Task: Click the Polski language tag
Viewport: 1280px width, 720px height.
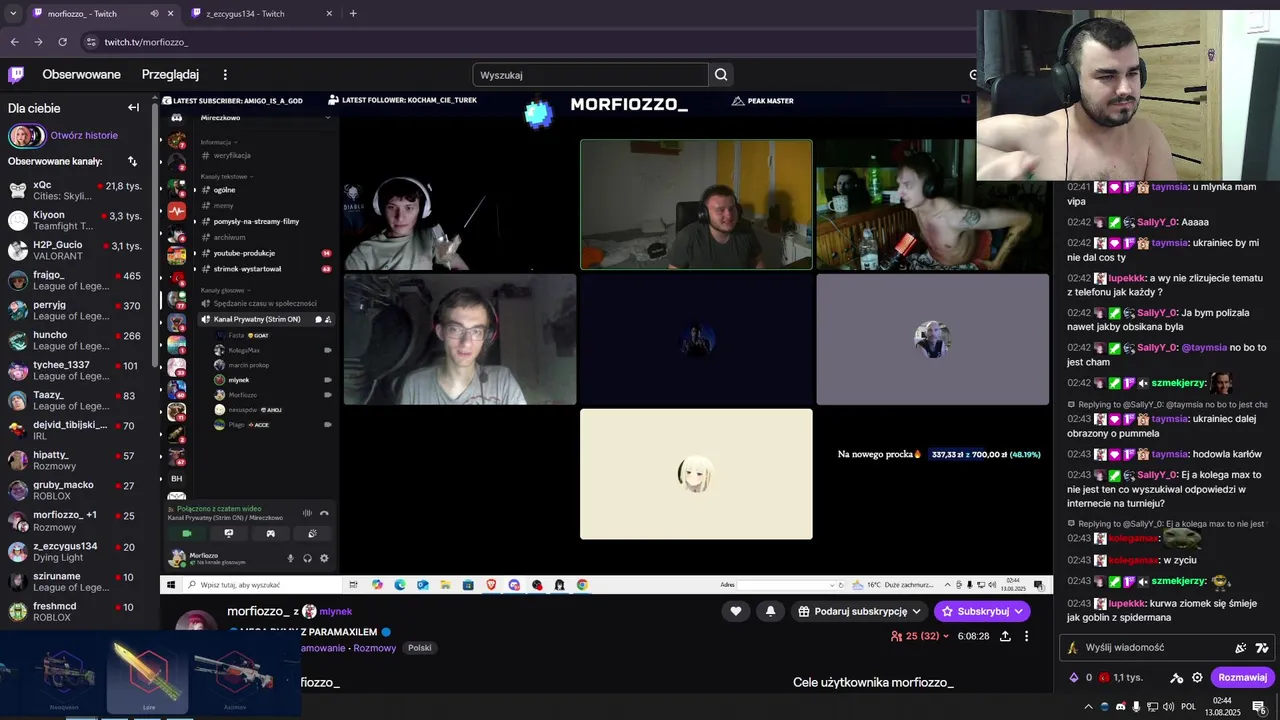Action: [x=420, y=648]
